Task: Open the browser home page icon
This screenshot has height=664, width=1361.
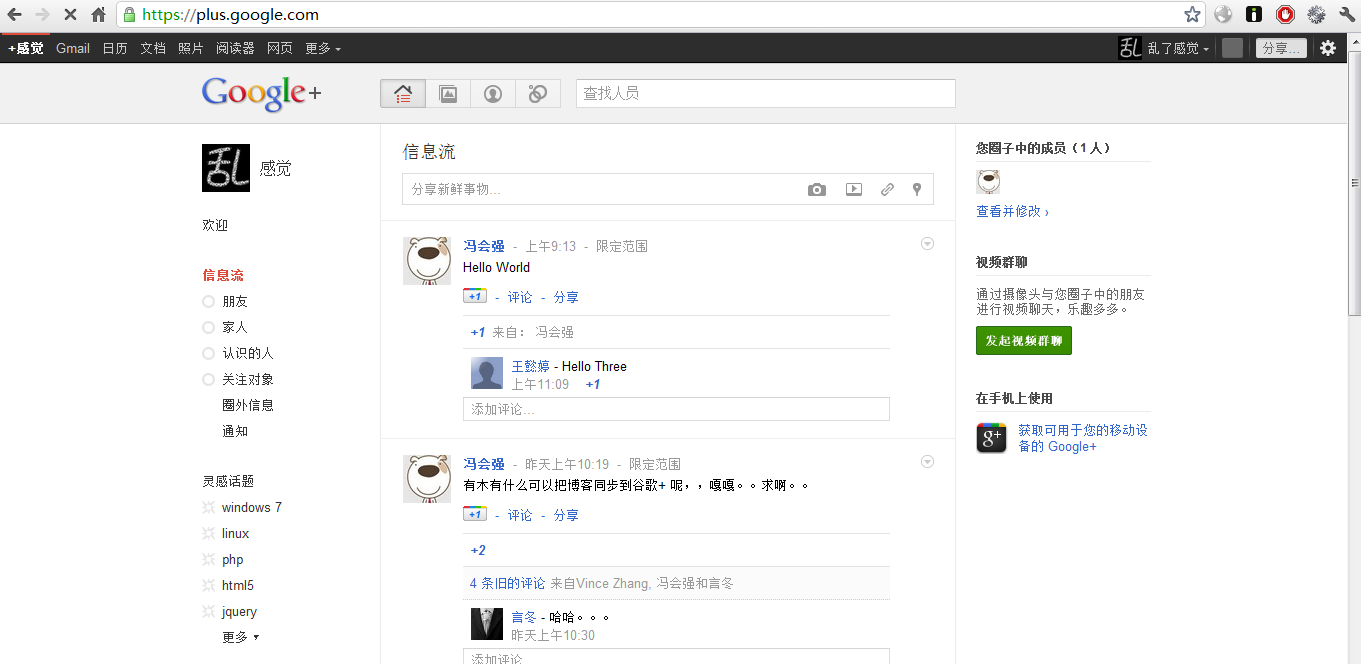Action: click(98, 15)
